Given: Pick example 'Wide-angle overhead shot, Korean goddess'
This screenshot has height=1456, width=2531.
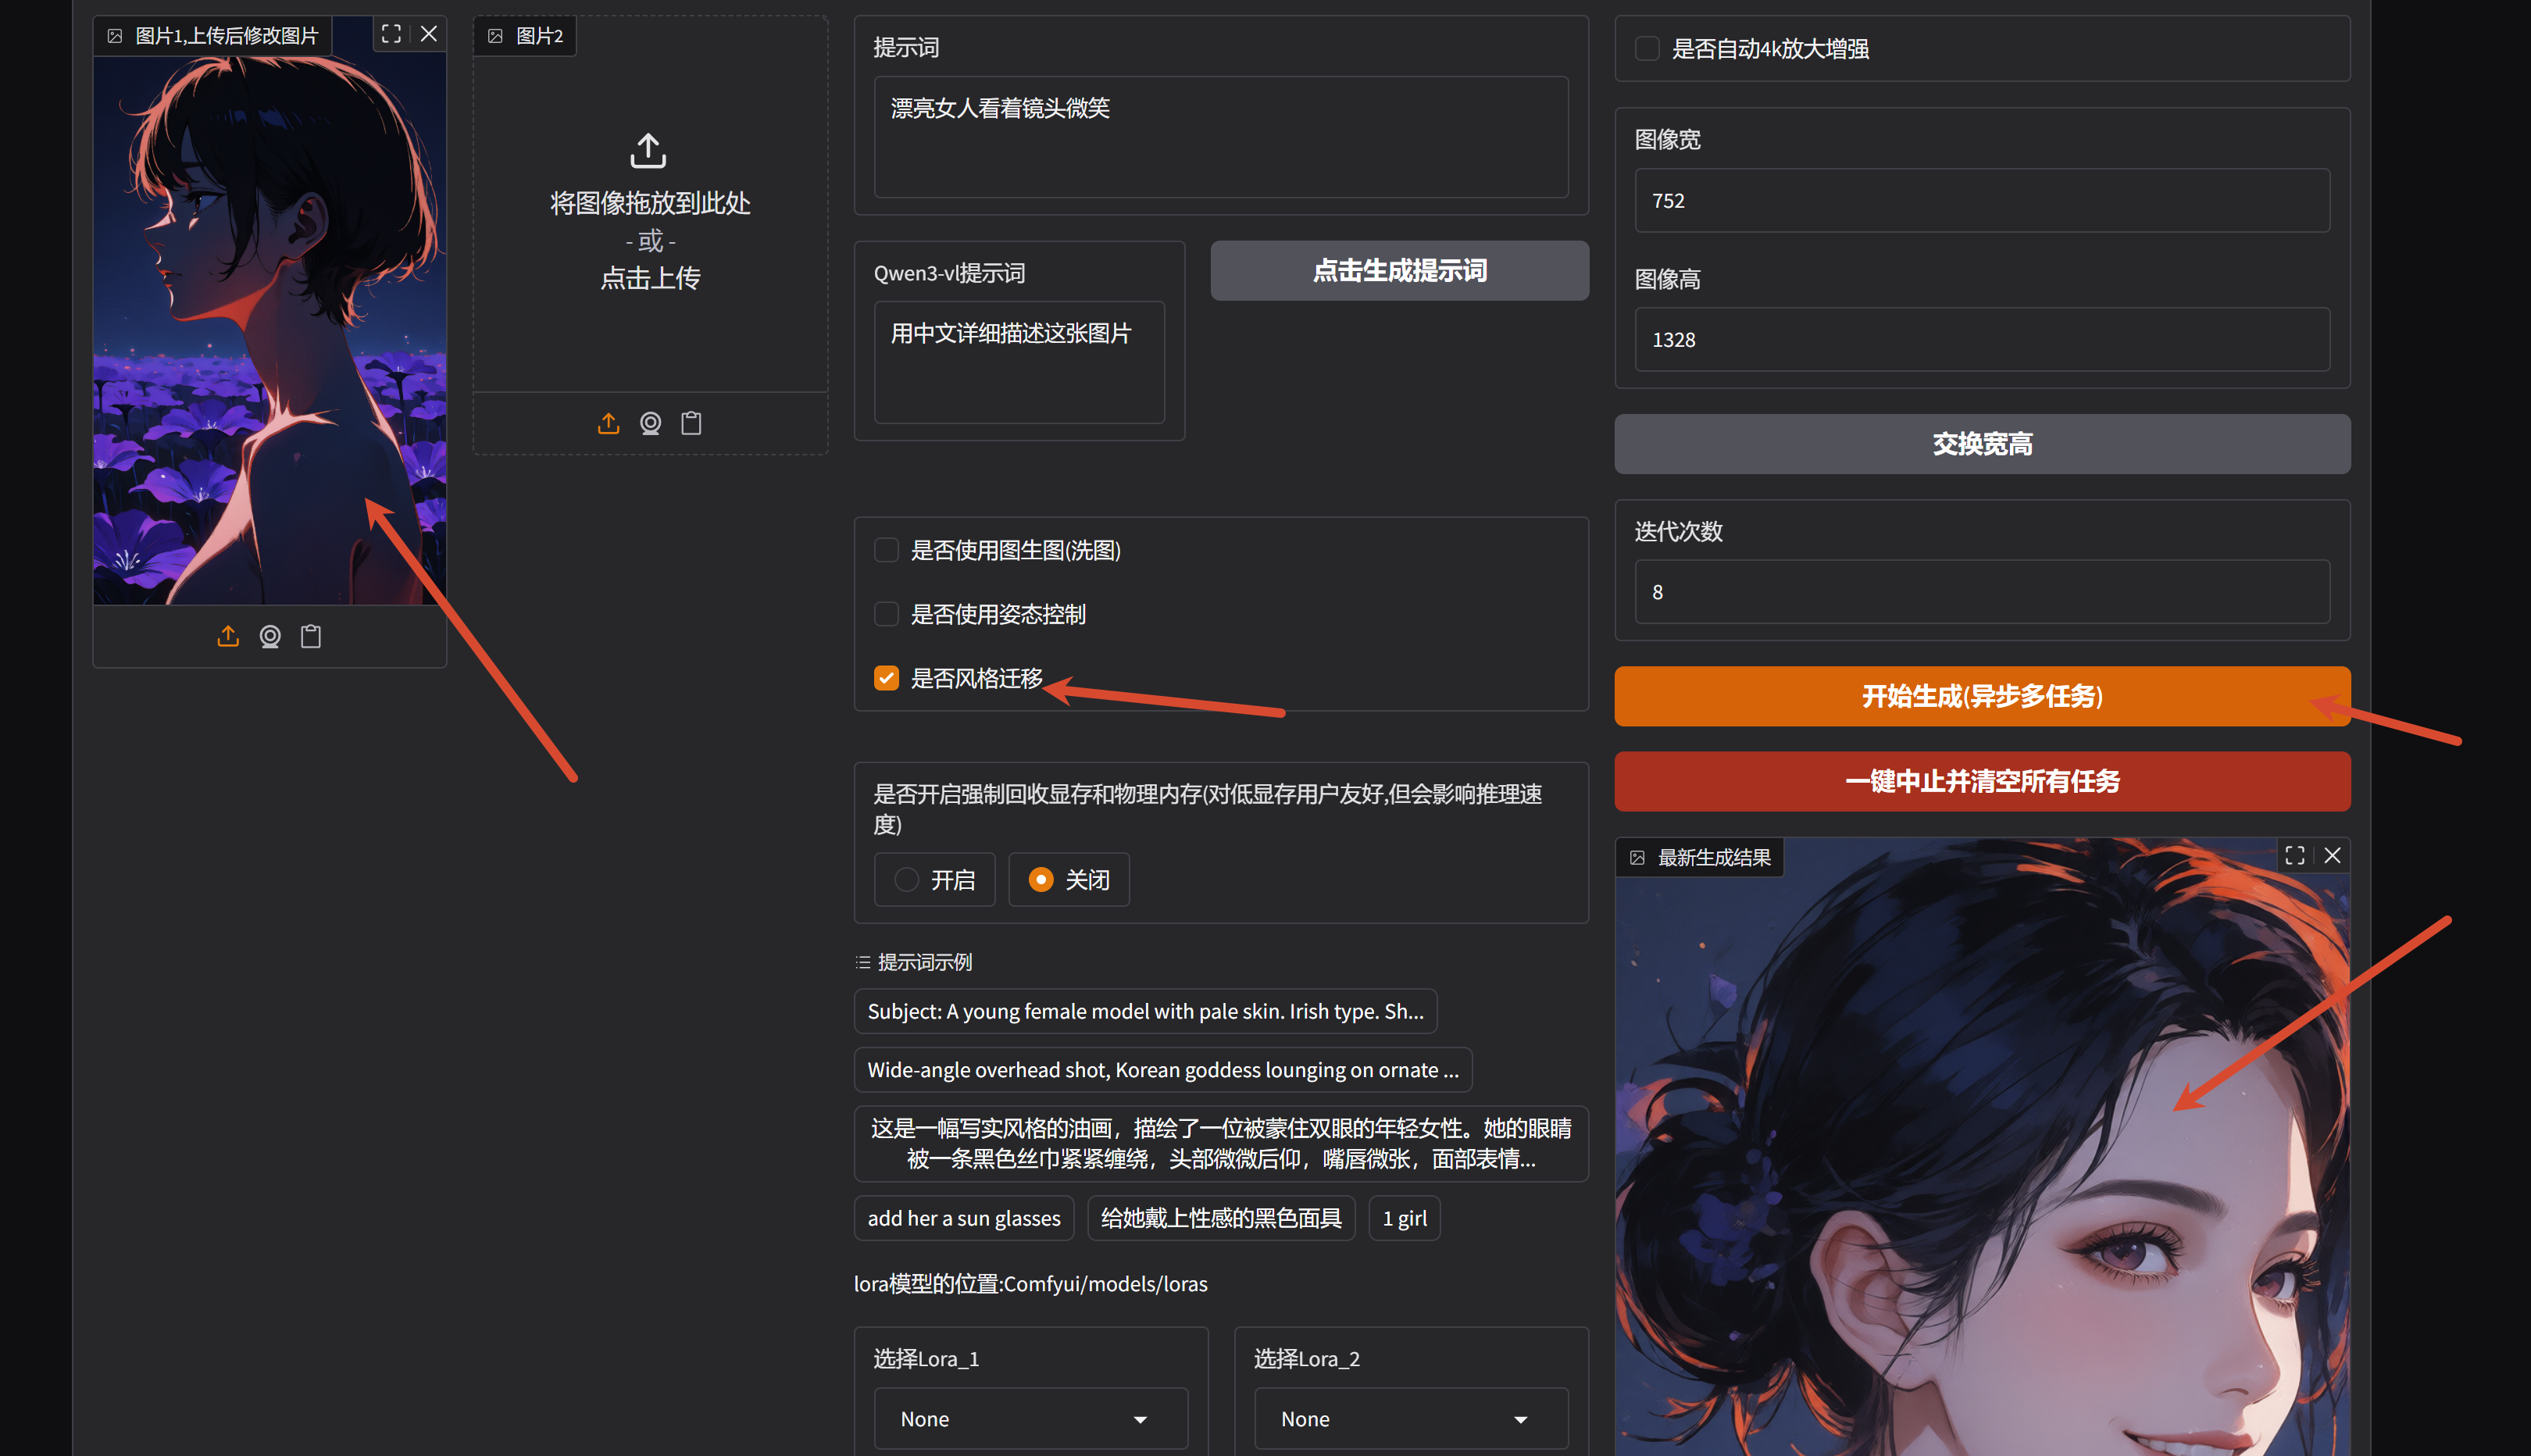Looking at the screenshot, I should point(1163,1070).
